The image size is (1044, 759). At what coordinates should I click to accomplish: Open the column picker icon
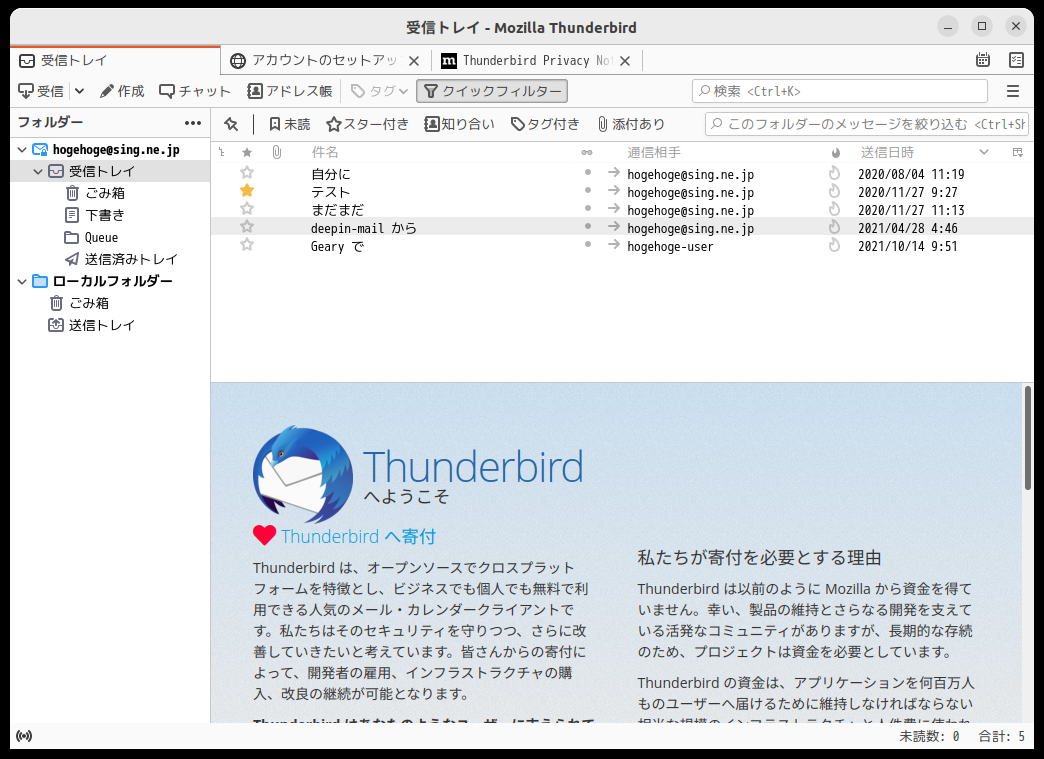pos(1017,152)
